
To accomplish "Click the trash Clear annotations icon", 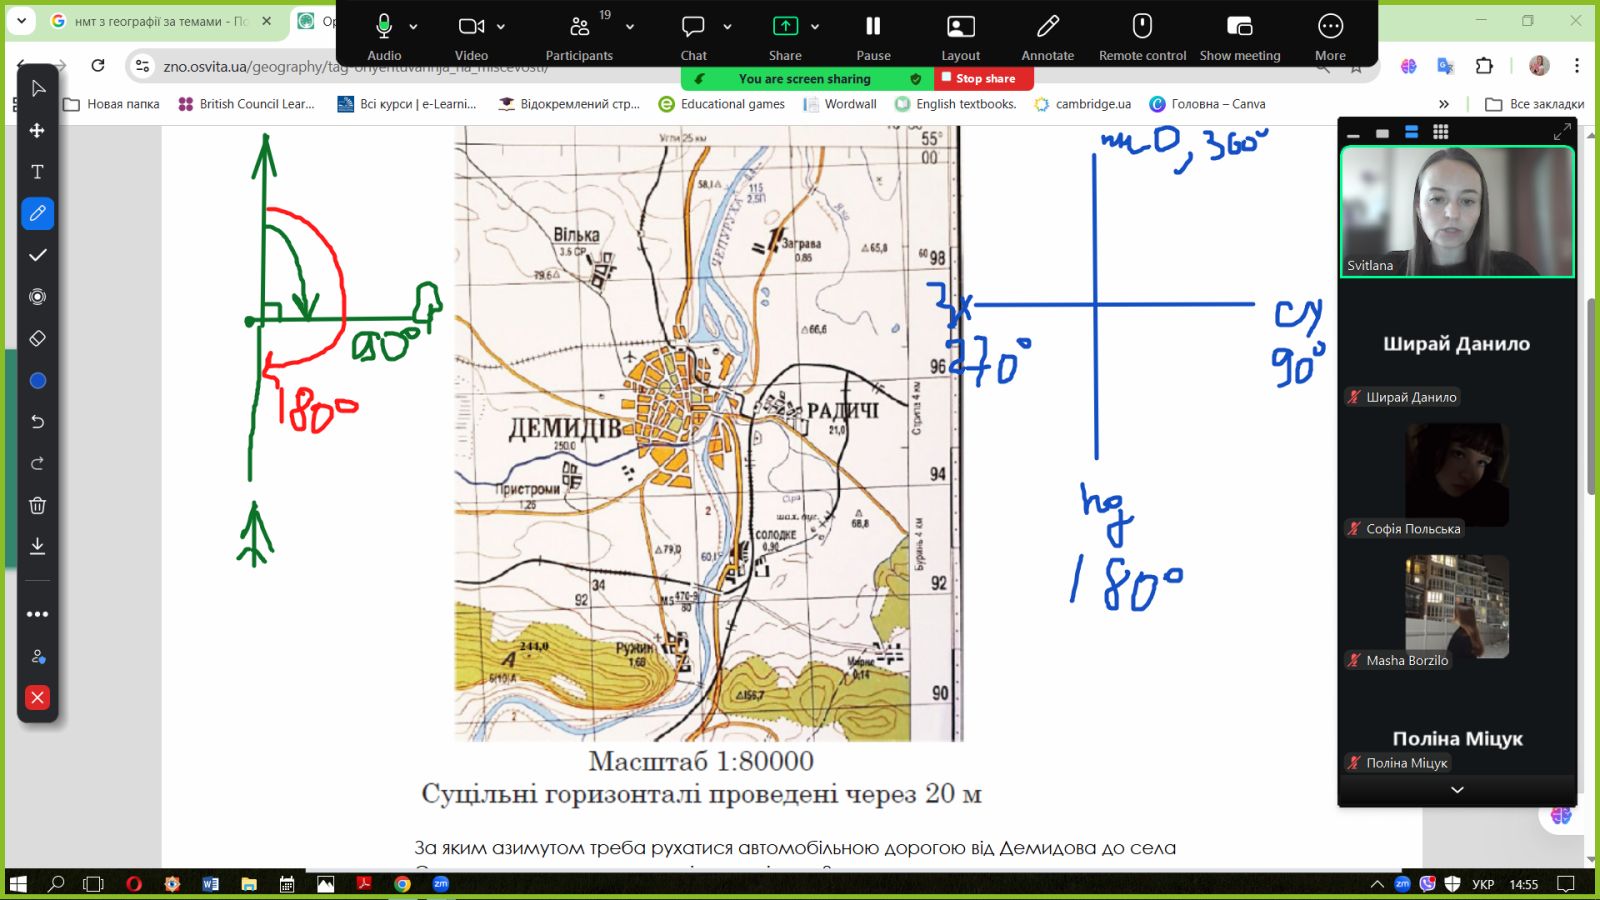I will [x=37, y=505].
